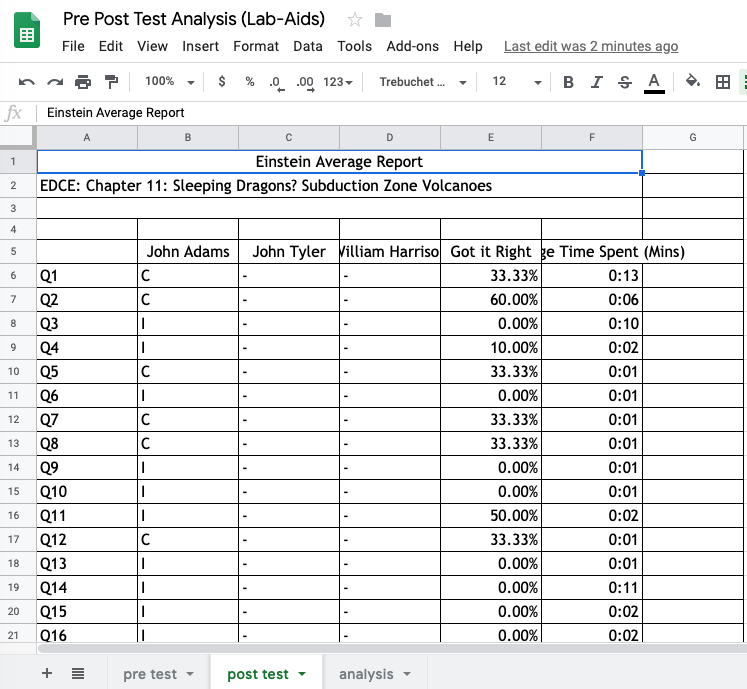Open the font size 12 dropdown
This screenshot has width=747, height=689.
click(516, 82)
